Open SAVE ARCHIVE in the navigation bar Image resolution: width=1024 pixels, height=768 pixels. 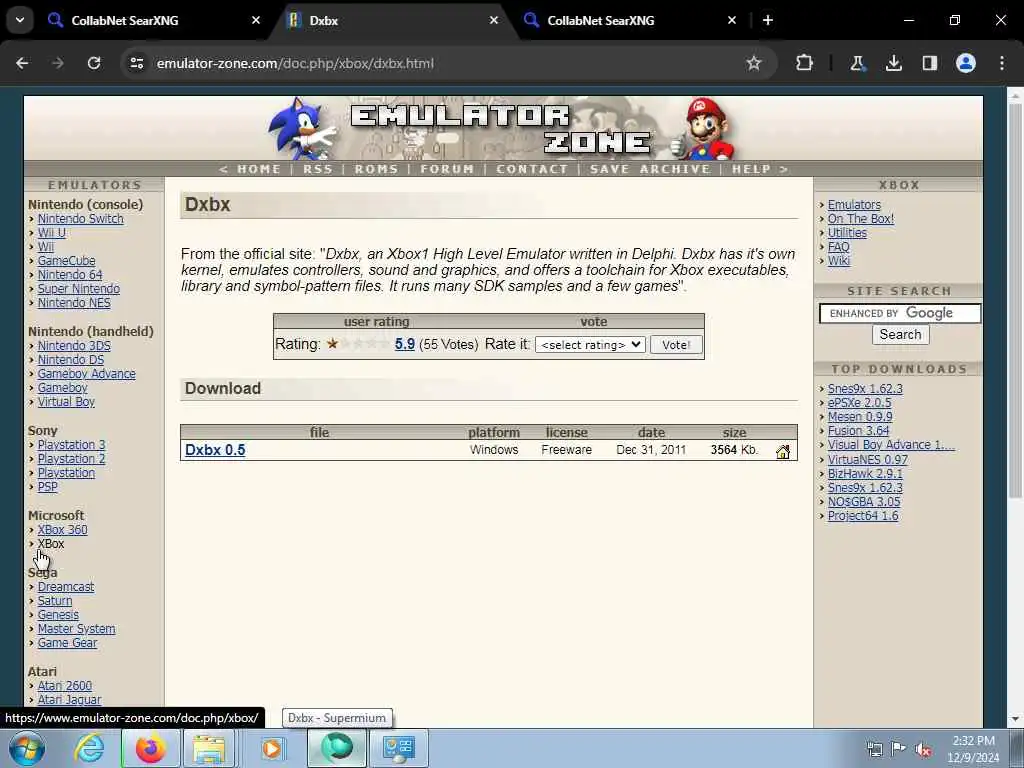pos(650,169)
